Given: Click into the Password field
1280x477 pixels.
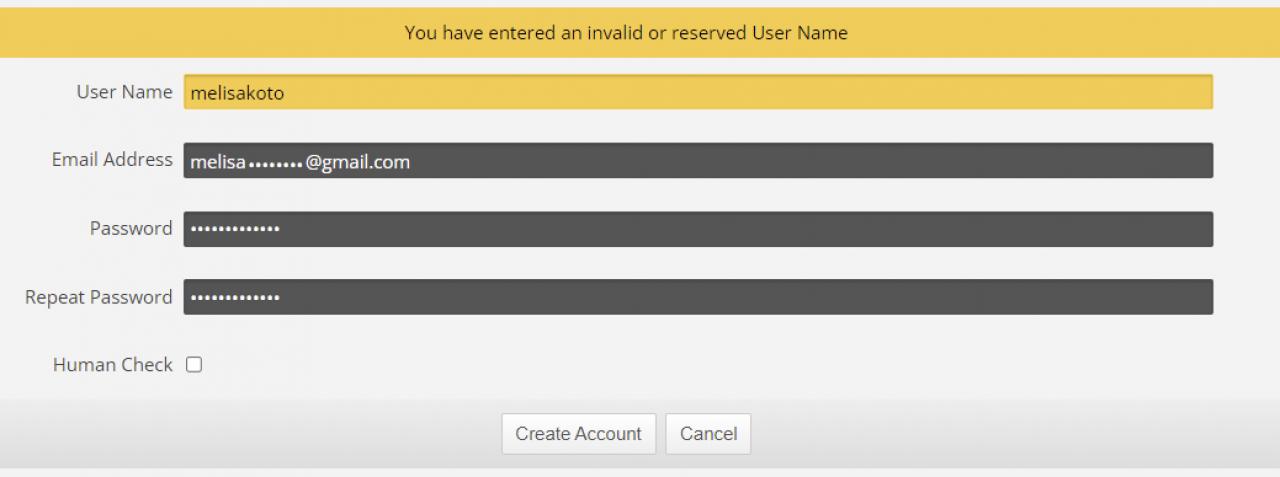Looking at the screenshot, I should pos(698,229).
